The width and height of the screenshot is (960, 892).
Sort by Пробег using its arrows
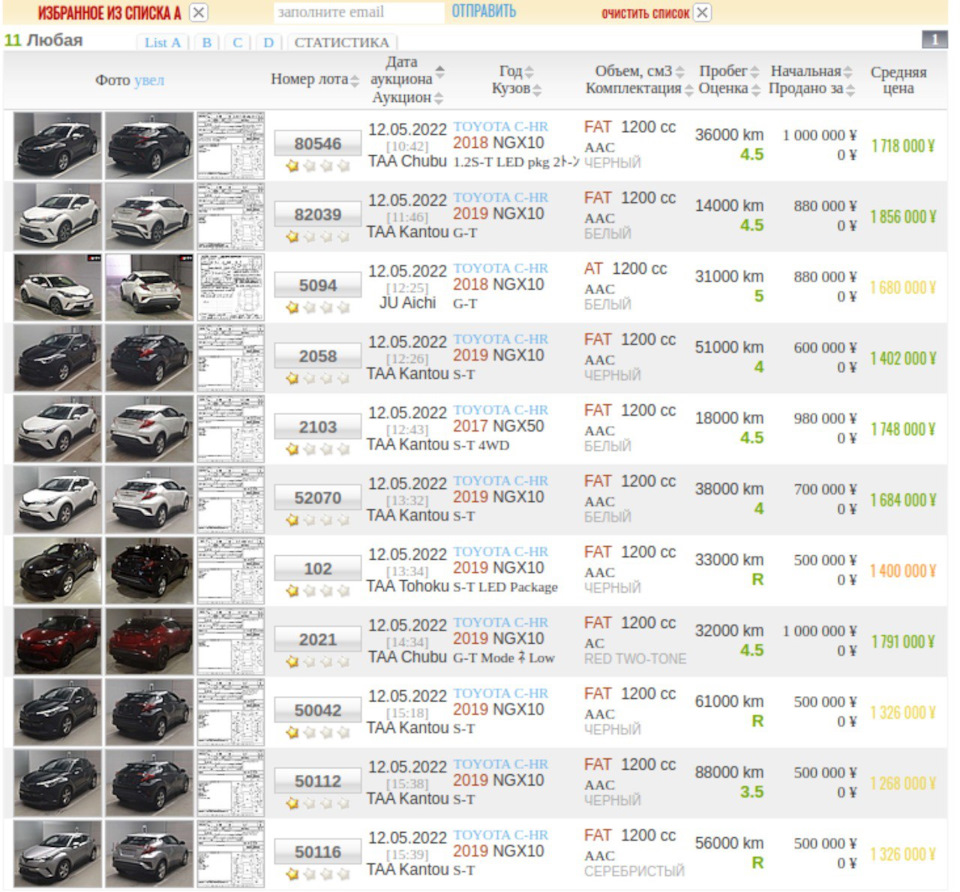click(755, 72)
